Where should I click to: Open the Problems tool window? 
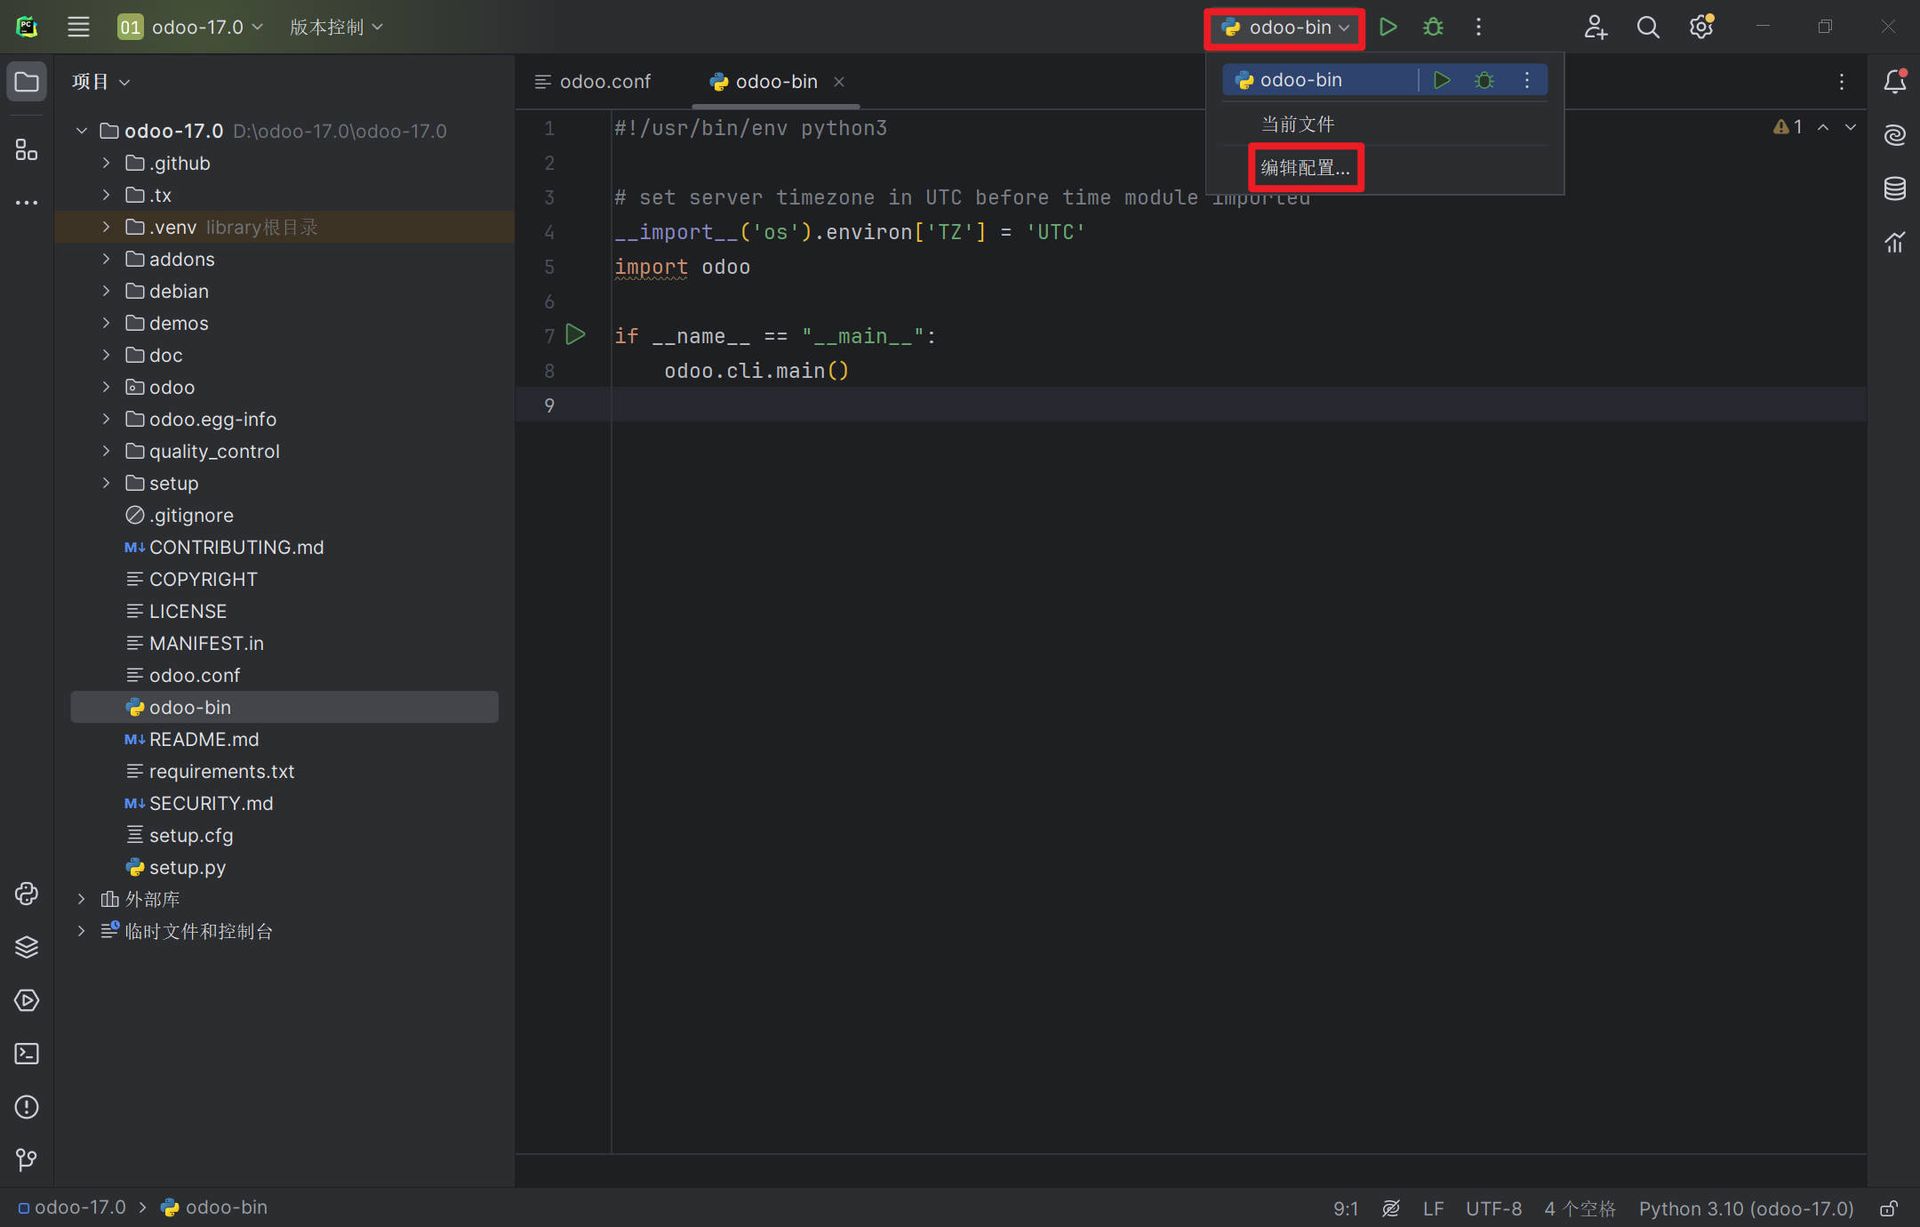tap(27, 1107)
